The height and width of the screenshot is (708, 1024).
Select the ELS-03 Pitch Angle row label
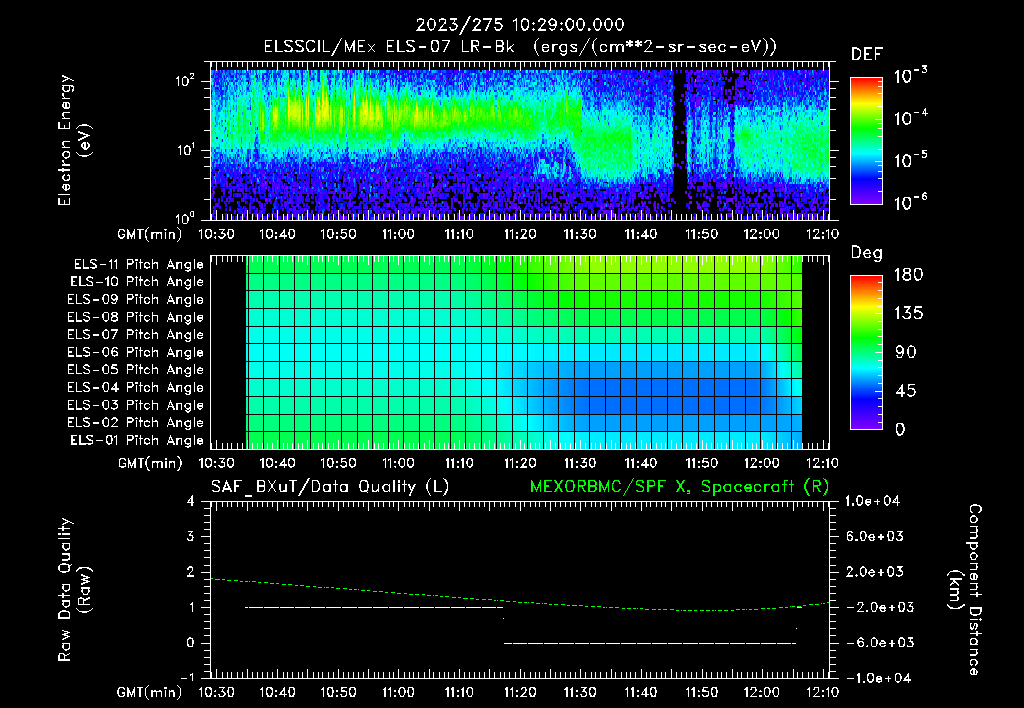136,406
